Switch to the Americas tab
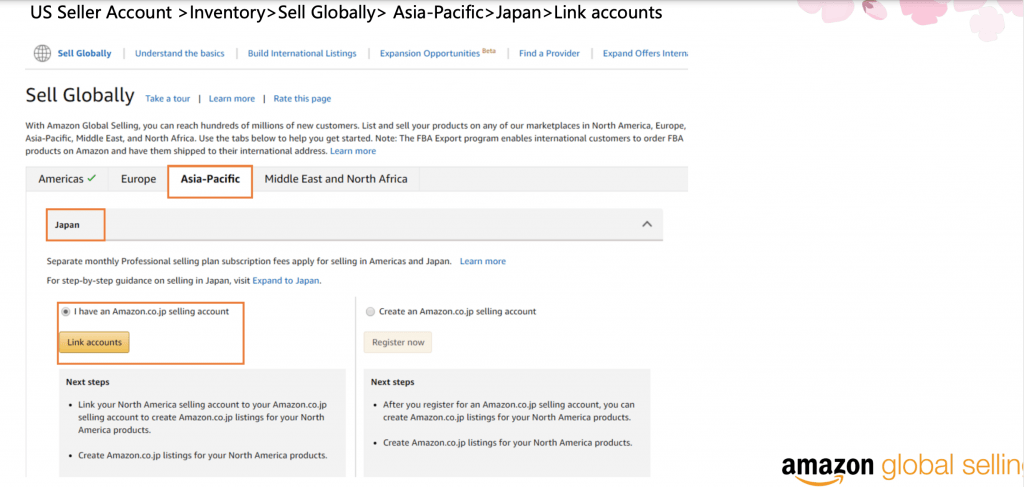This screenshot has width=1024, height=487. click(67, 179)
